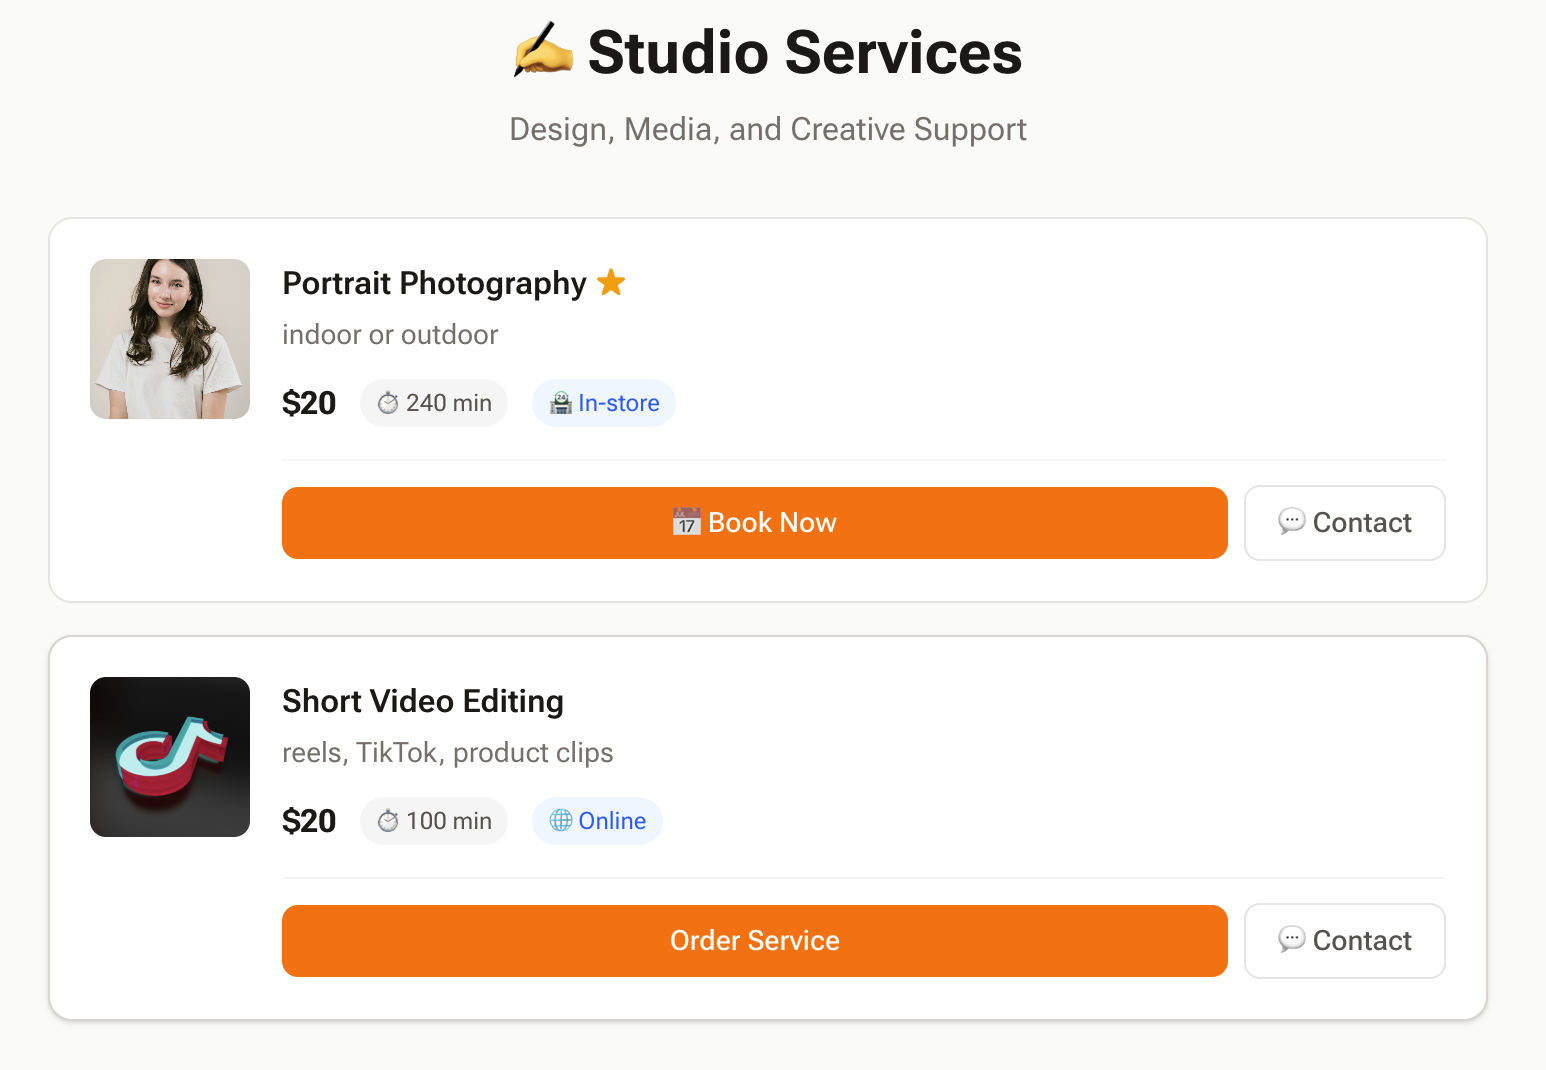
Task: Click the stopwatch icon next to 100 min
Action: (x=388, y=821)
